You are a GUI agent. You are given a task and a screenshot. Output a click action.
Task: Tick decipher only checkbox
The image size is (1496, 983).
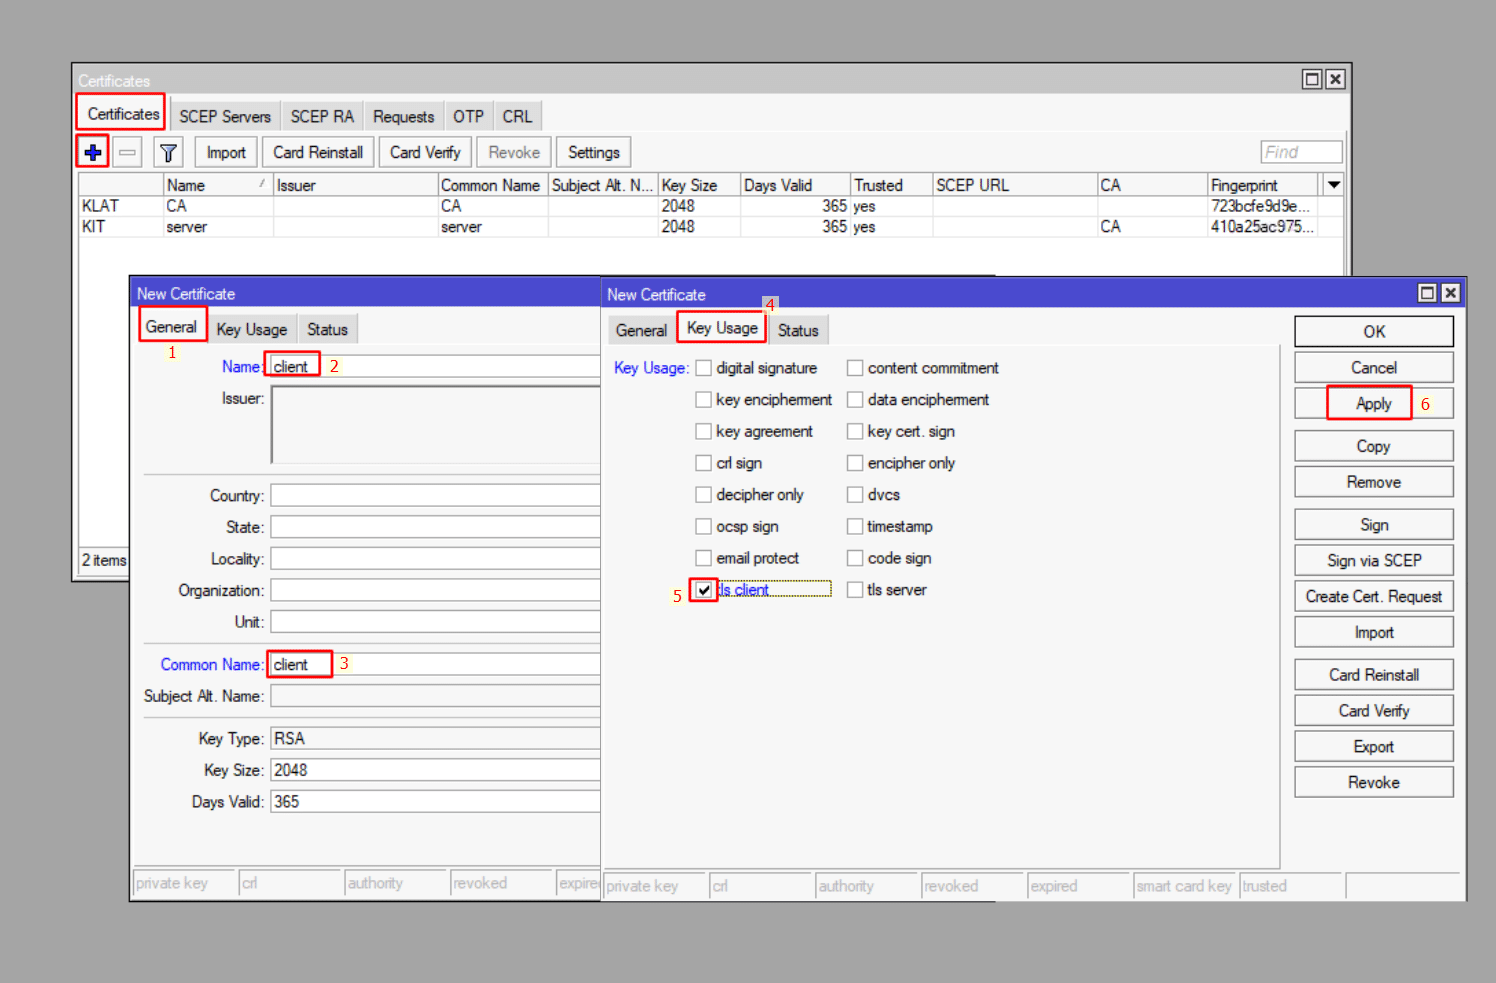704,495
